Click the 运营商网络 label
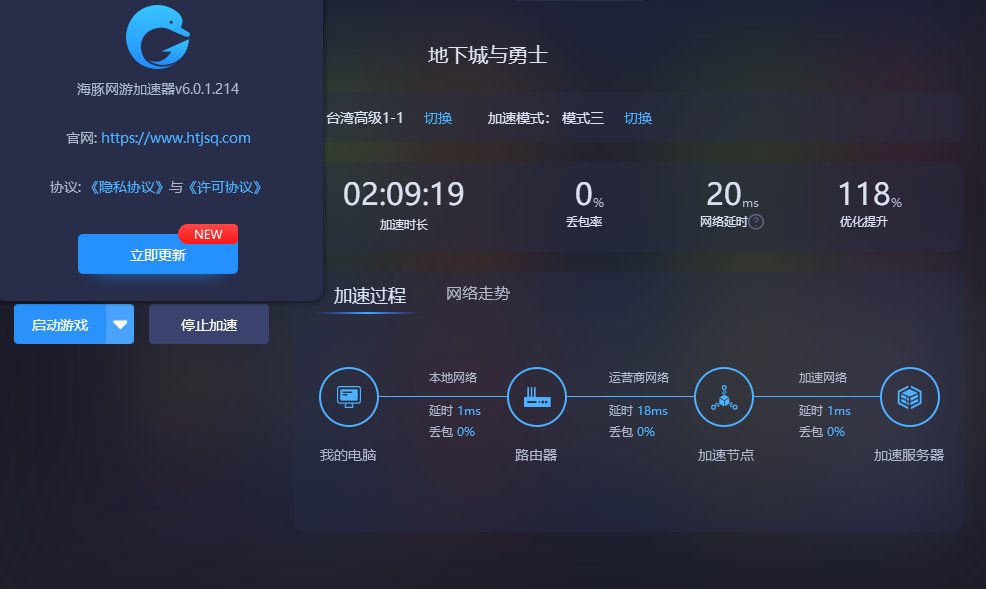 pos(639,377)
